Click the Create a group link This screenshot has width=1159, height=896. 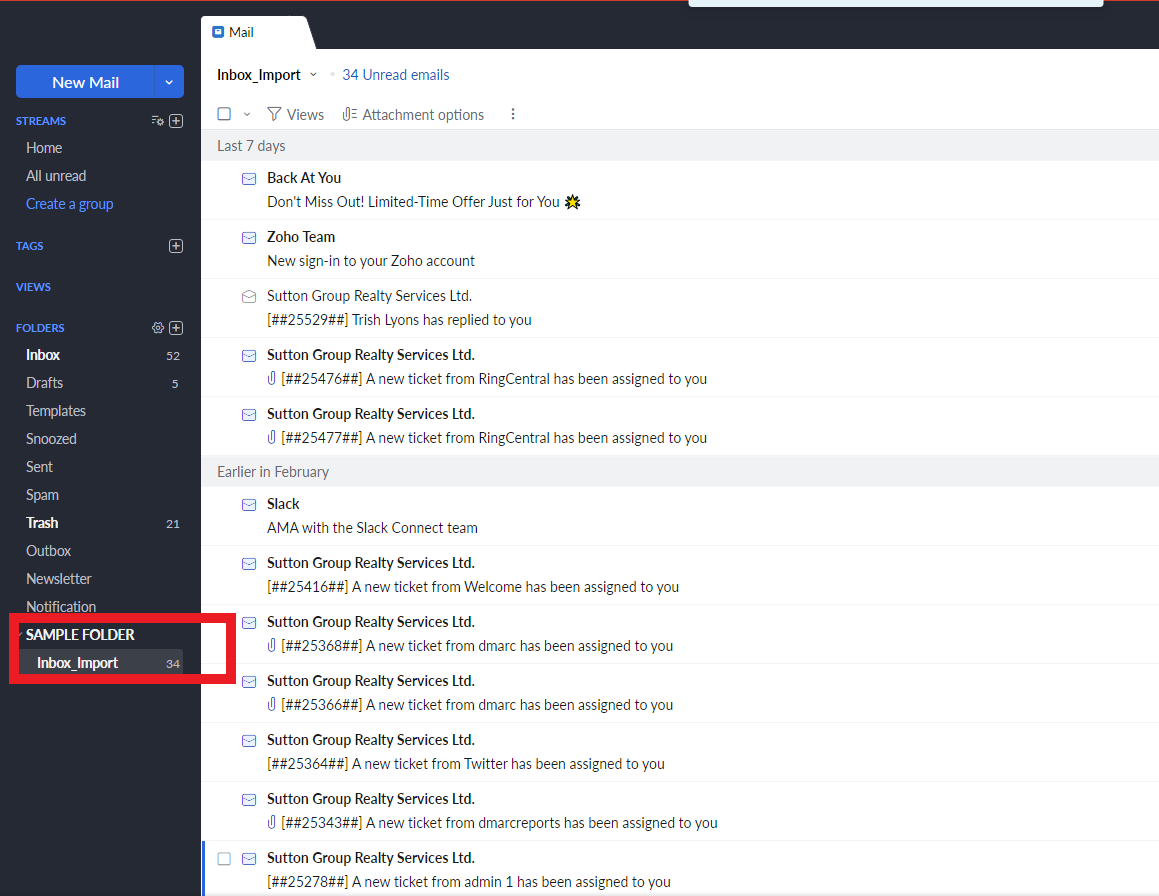69,204
